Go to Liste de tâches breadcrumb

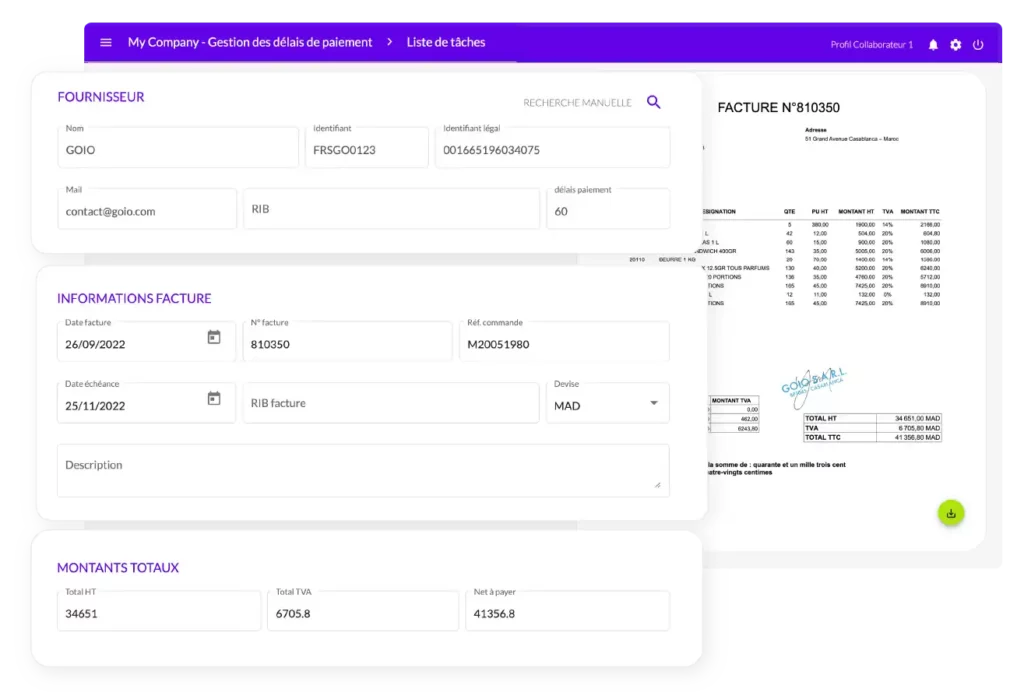(445, 43)
